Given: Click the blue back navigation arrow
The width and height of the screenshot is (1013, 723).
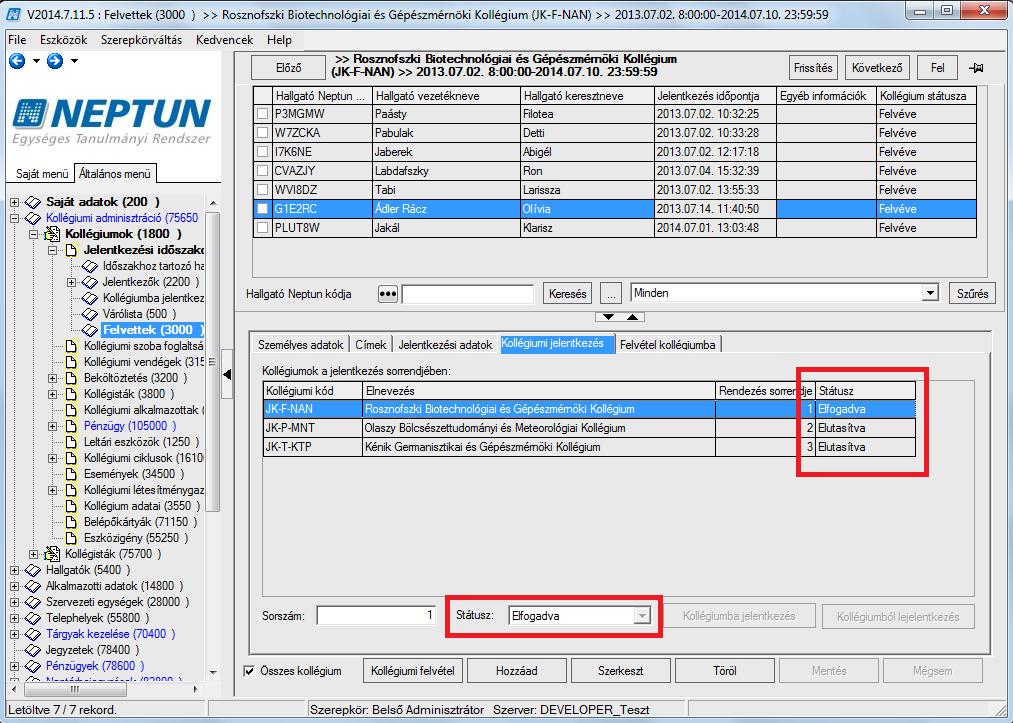Looking at the screenshot, I should pos(17,61).
